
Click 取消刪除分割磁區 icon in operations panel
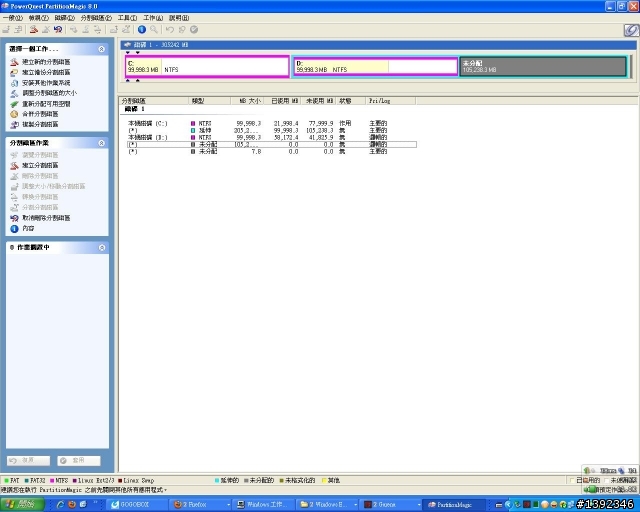pos(14,218)
